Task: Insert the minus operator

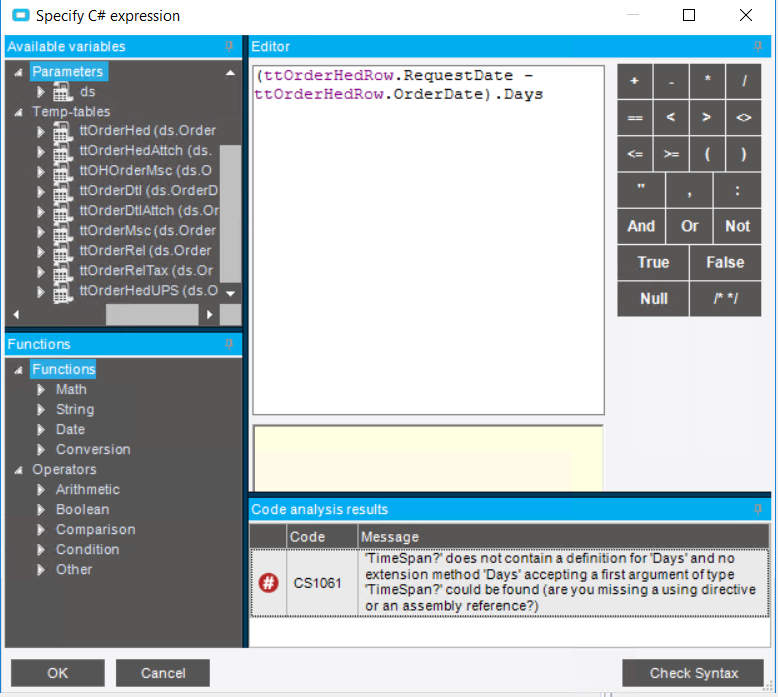Action: click(671, 81)
